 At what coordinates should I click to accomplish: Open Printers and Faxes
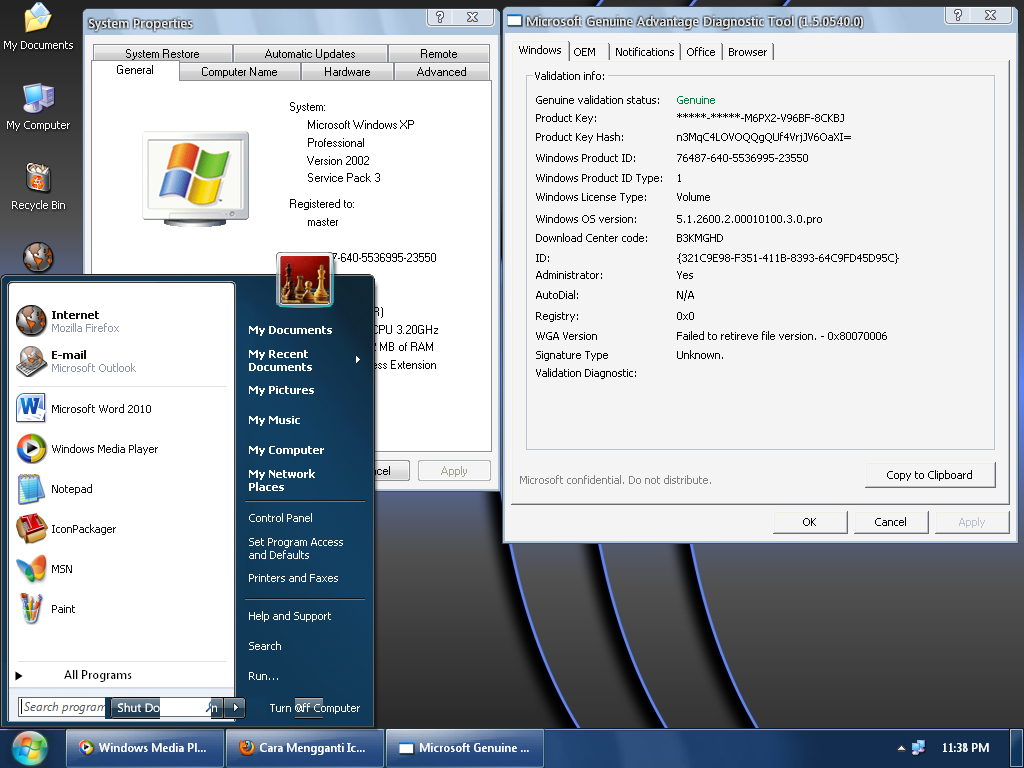293,578
